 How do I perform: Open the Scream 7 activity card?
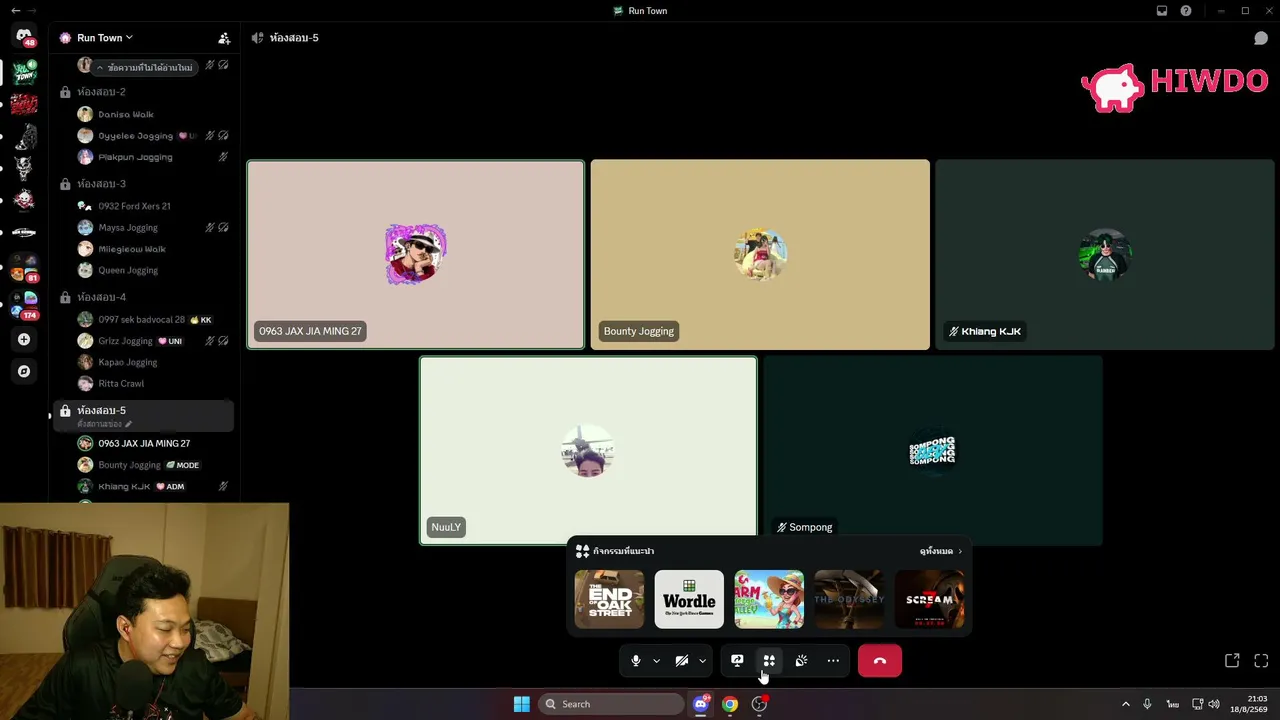929,599
